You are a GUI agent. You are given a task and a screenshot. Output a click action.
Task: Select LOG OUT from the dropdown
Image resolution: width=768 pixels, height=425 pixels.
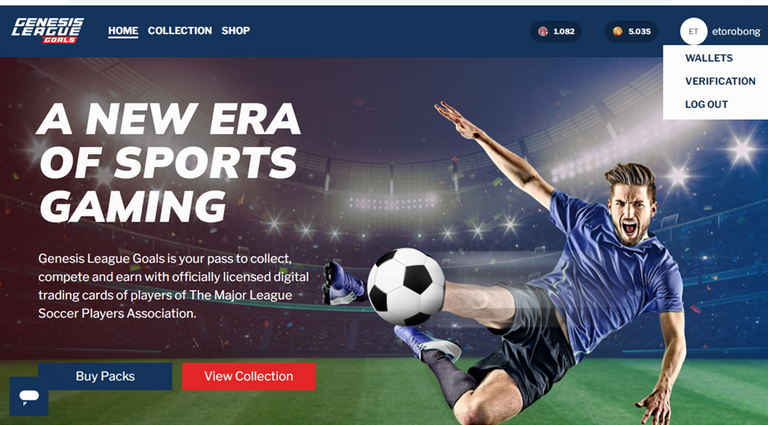coord(706,104)
